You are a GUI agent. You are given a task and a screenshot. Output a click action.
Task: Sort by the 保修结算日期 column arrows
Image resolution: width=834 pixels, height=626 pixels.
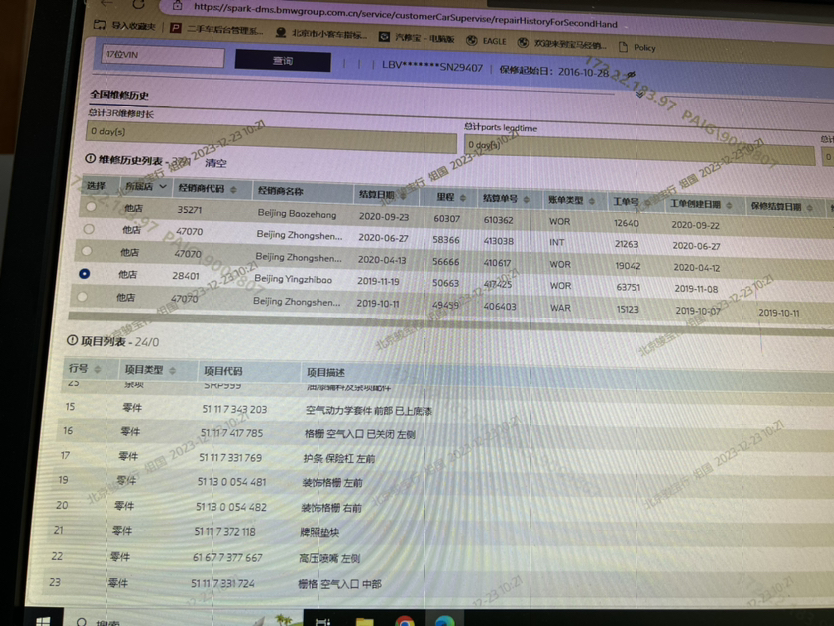pyautogui.click(x=810, y=208)
